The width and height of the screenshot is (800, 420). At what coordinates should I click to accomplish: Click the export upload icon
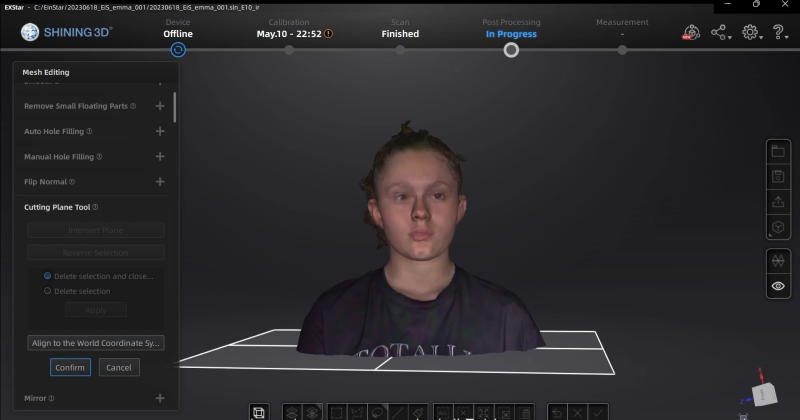778,202
